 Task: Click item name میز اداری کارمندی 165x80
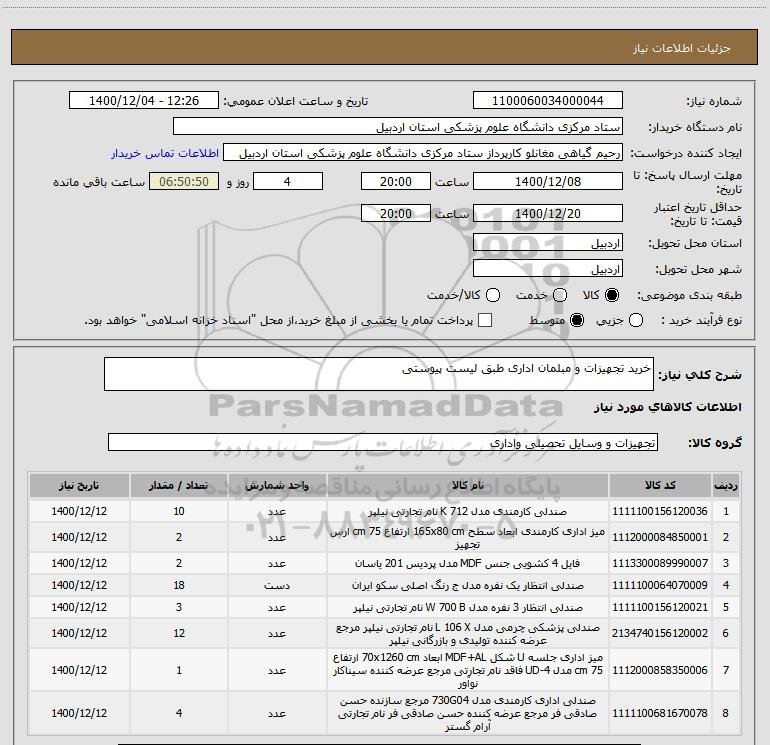pyautogui.click(x=468, y=538)
